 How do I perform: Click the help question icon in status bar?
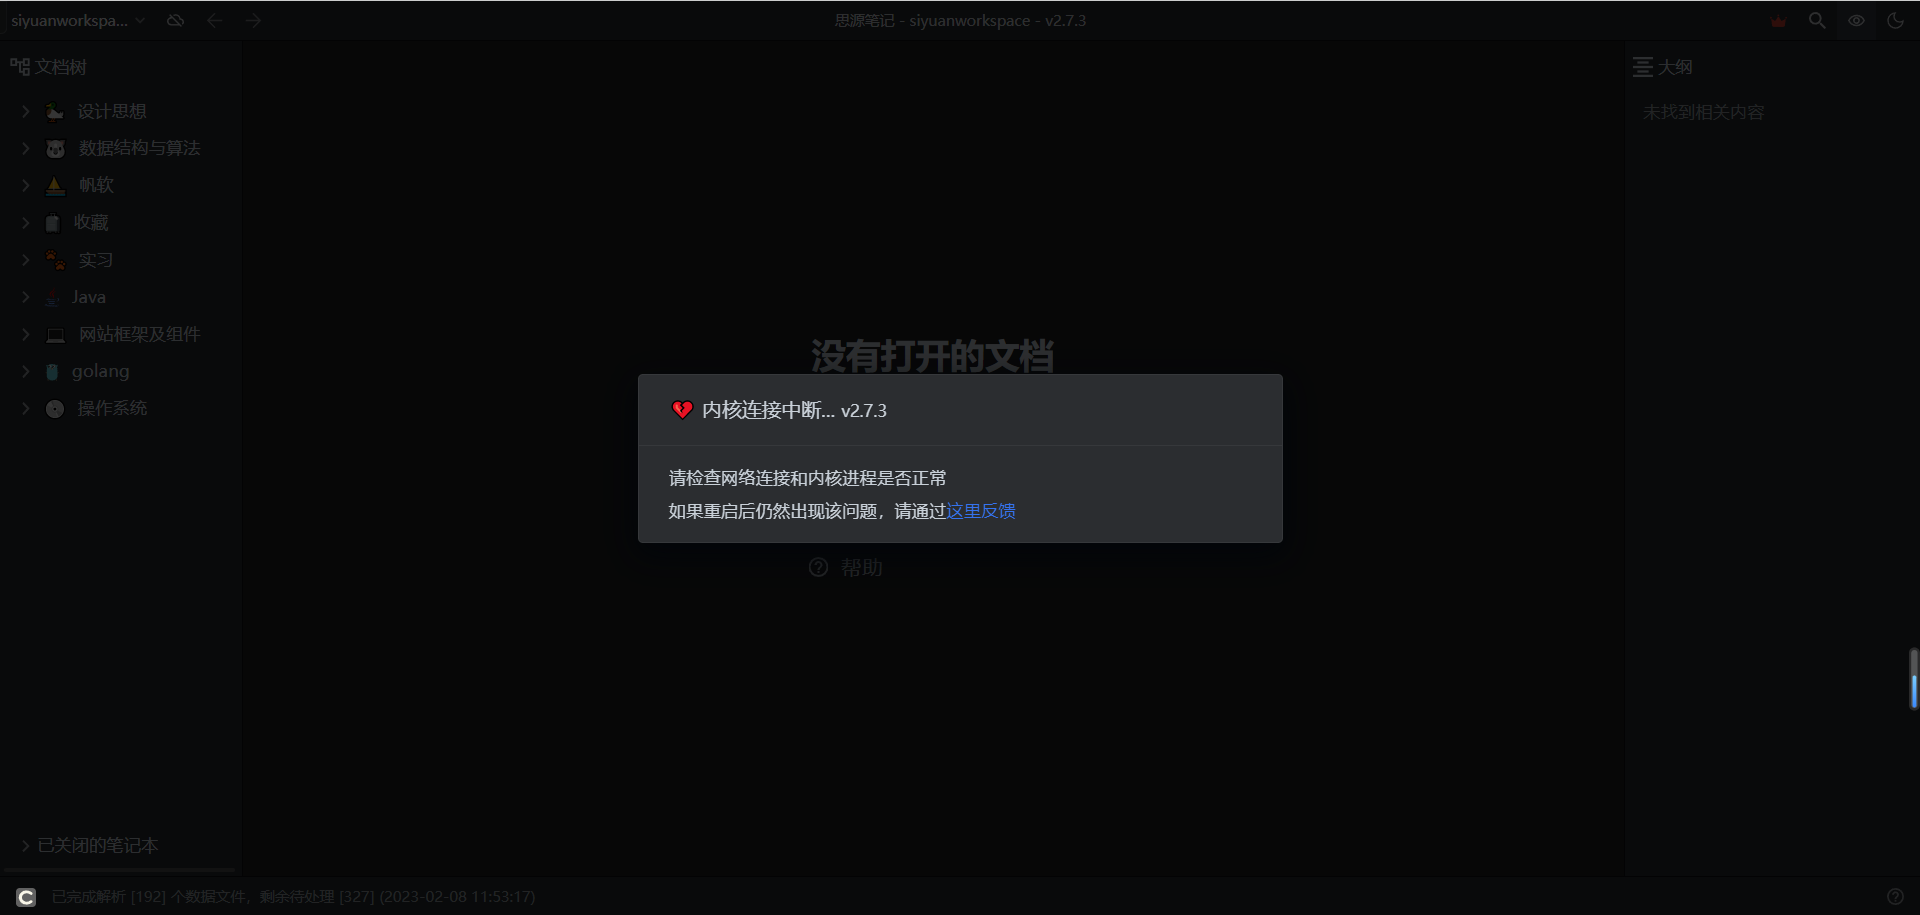pyautogui.click(x=1895, y=897)
